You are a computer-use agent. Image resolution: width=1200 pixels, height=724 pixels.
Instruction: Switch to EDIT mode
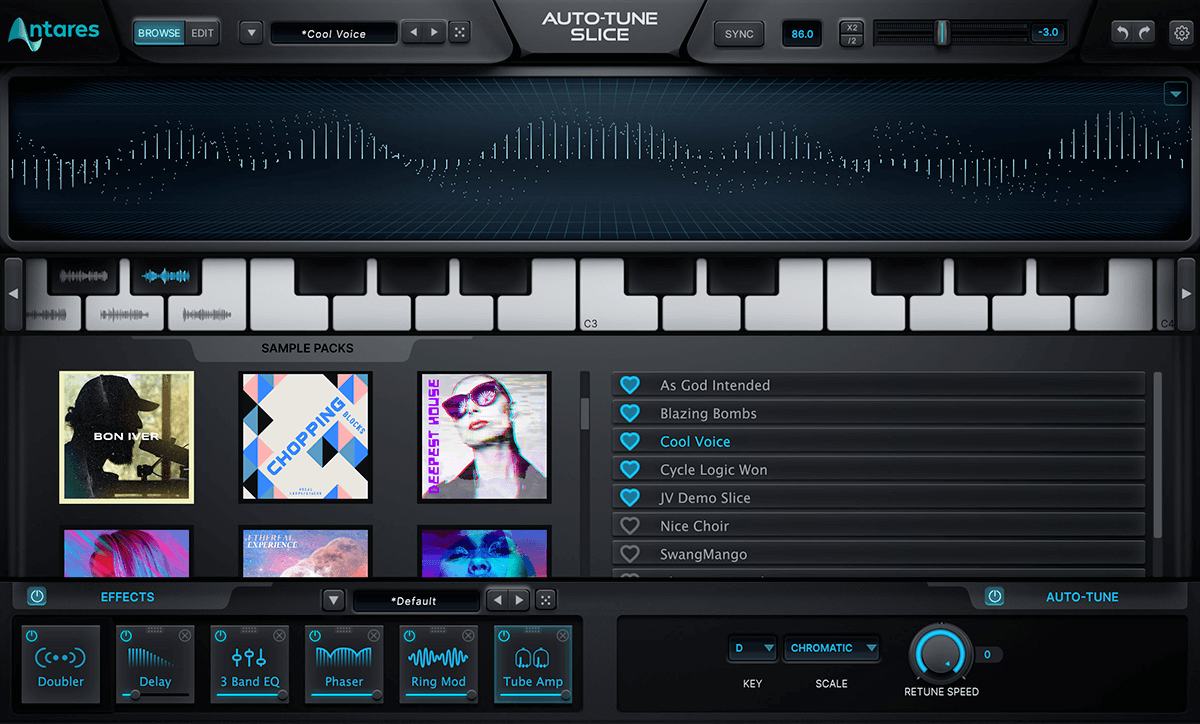click(x=203, y=33)
